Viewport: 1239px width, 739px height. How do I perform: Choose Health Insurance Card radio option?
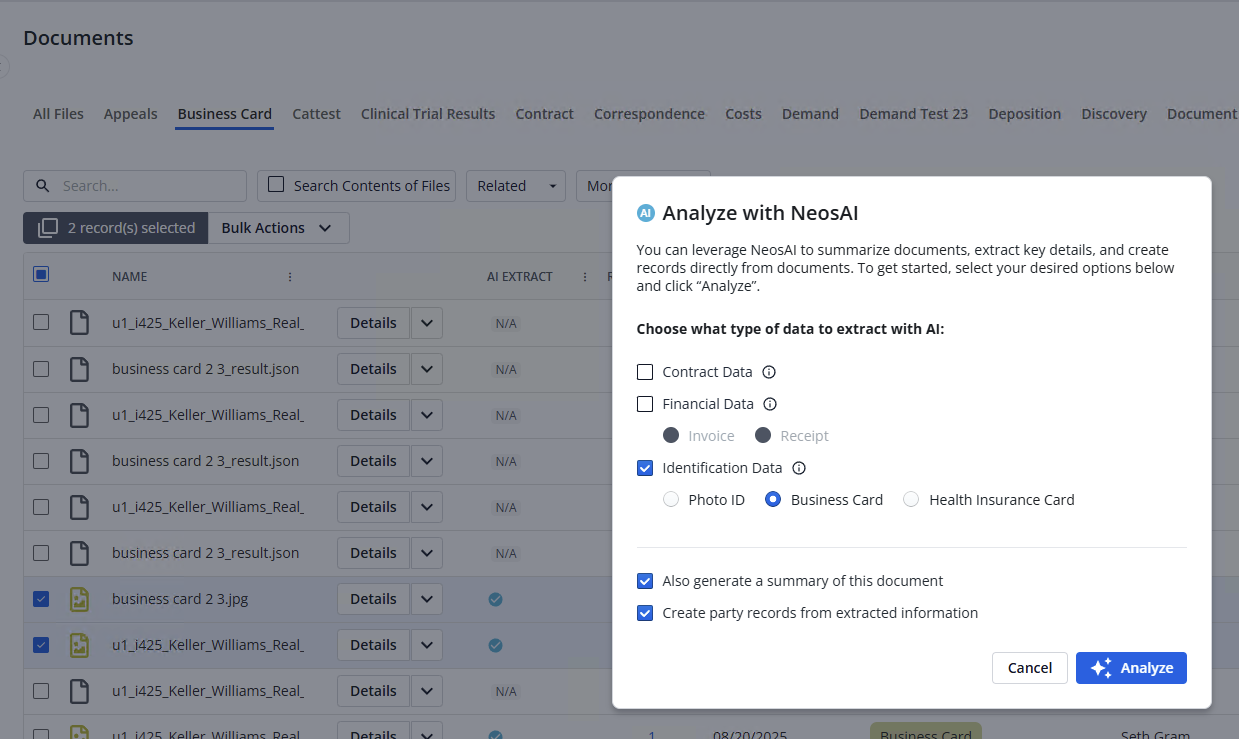click(911, 500)
